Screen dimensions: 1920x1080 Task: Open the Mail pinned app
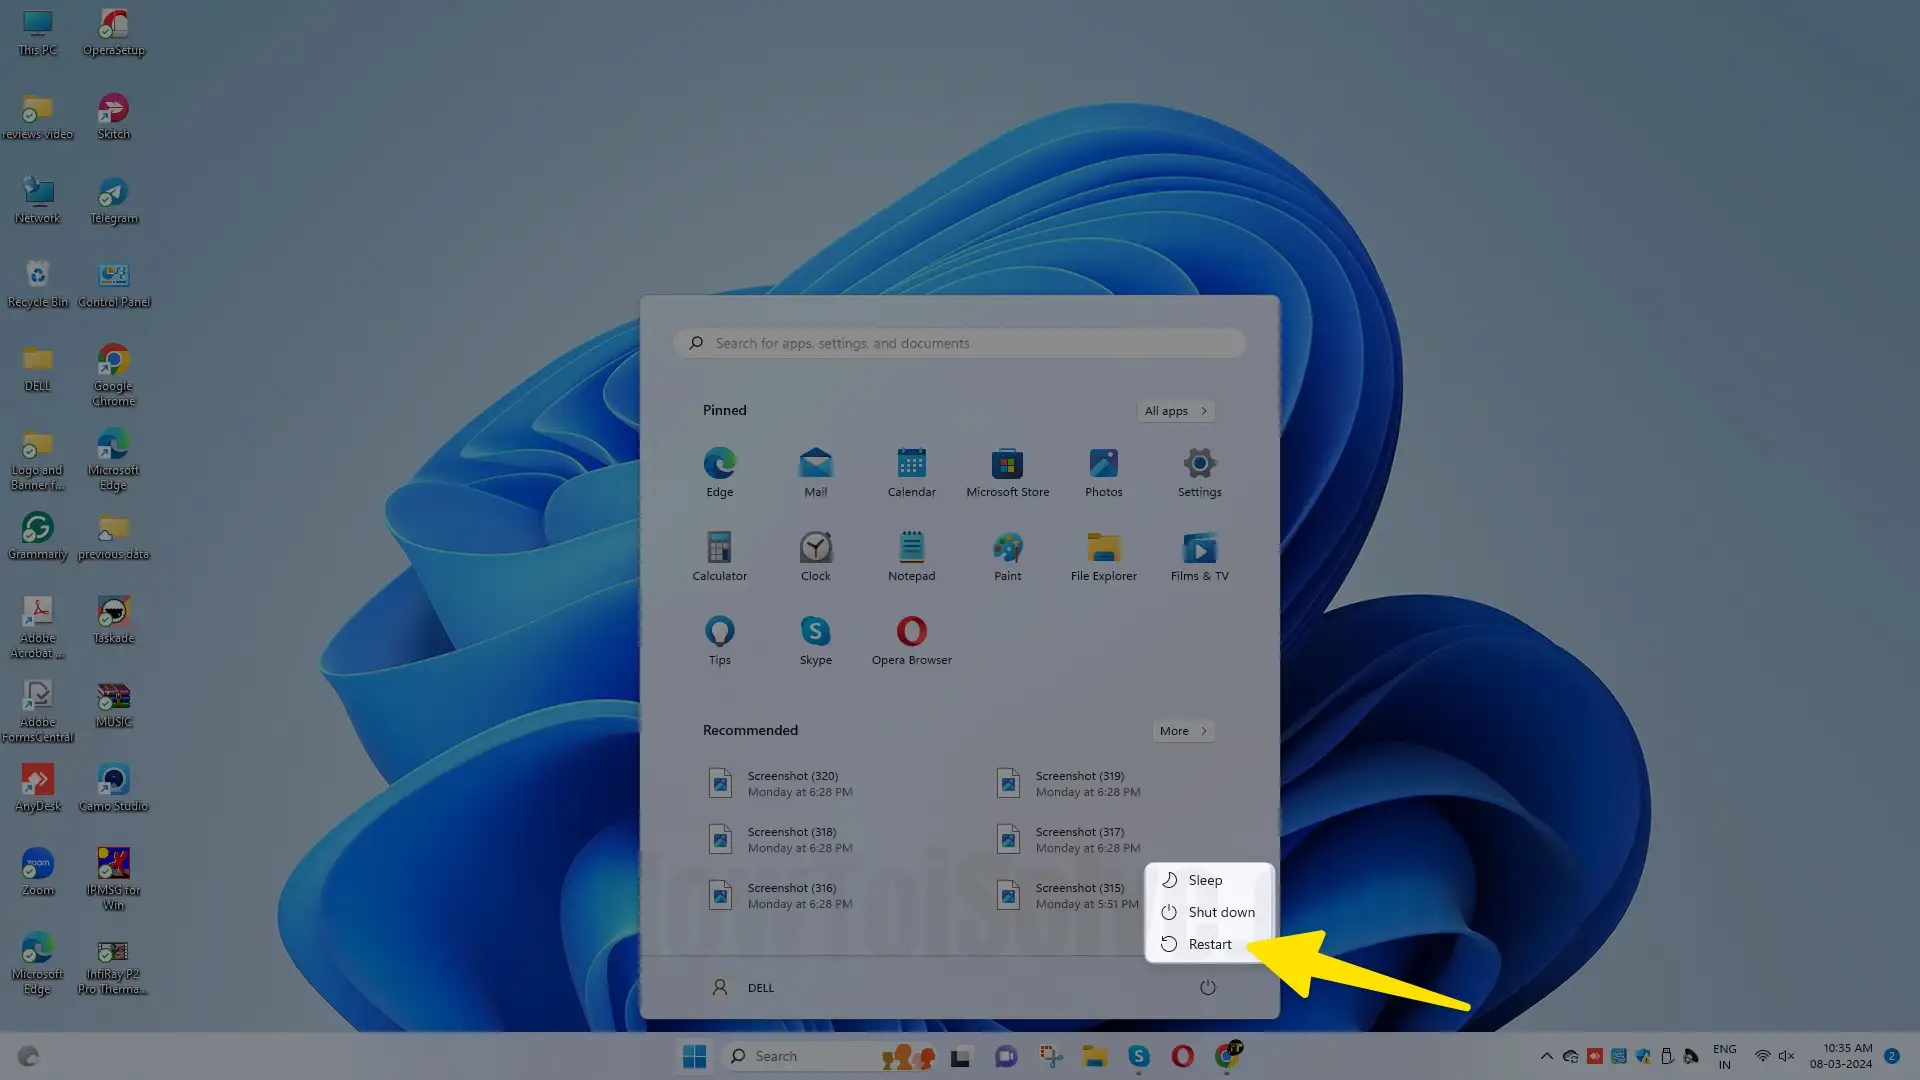pyautogui.click(x=815, y=473)
